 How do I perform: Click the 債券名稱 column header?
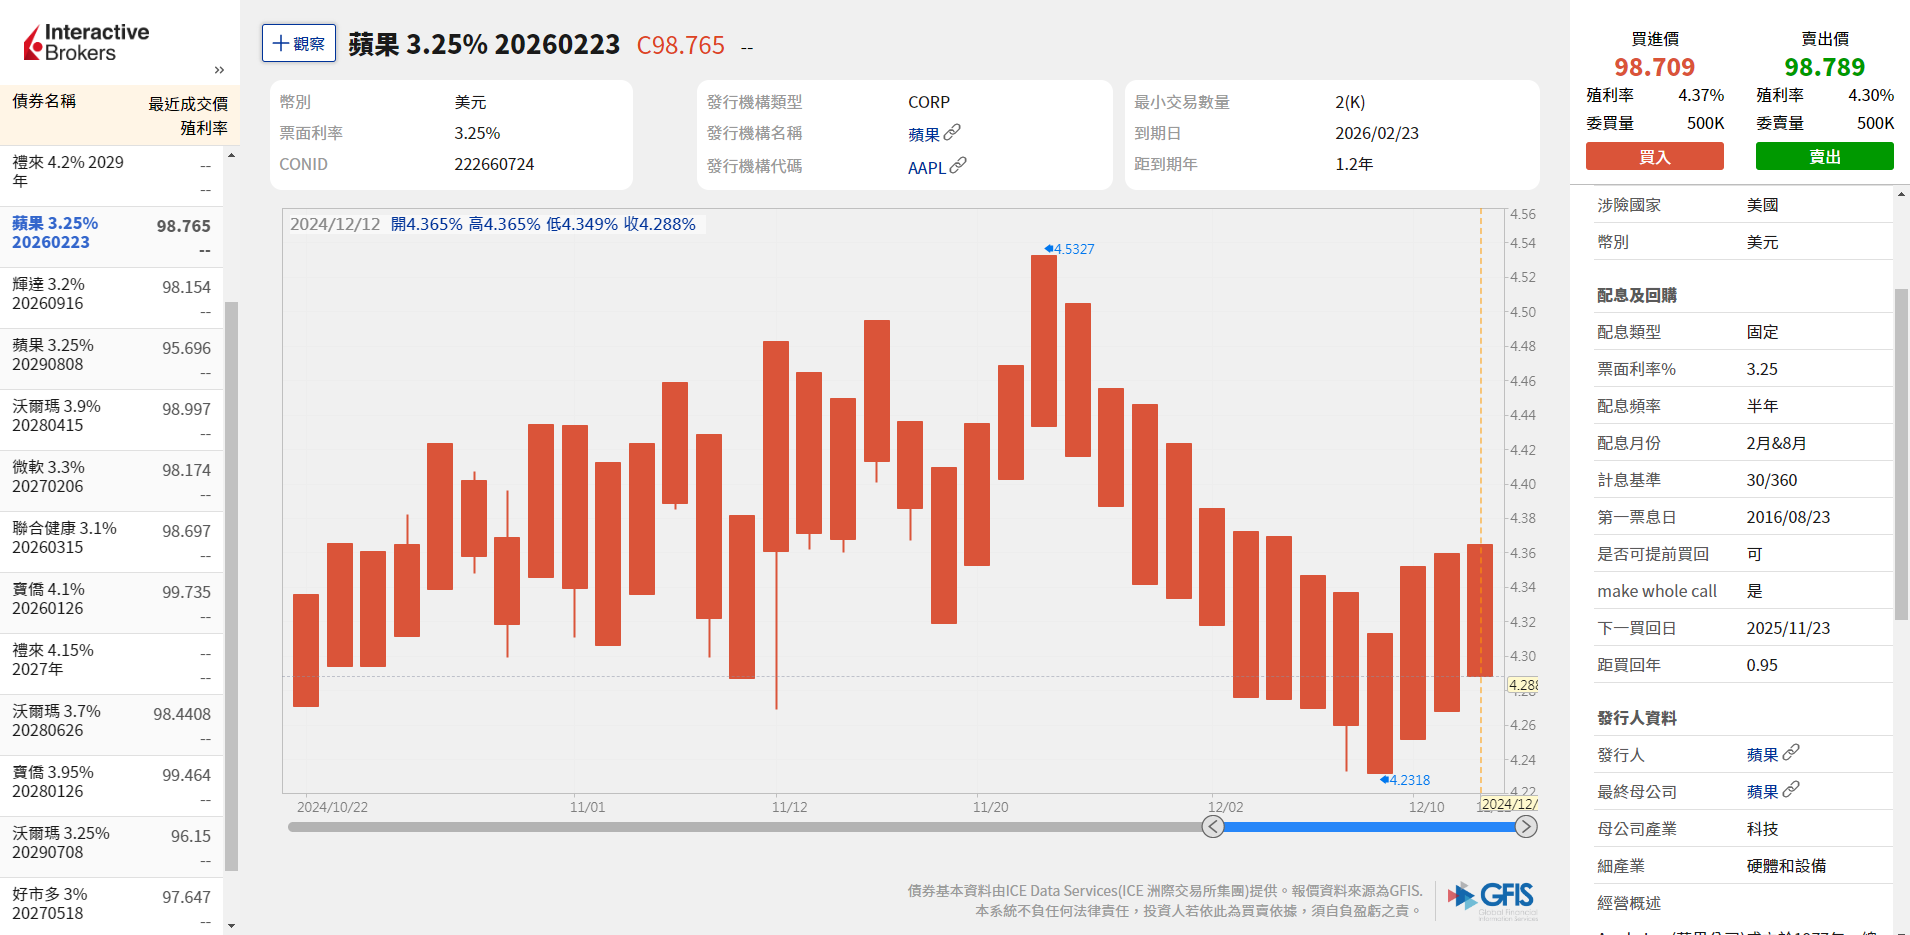pyautogui.click(x=44, y=101)
